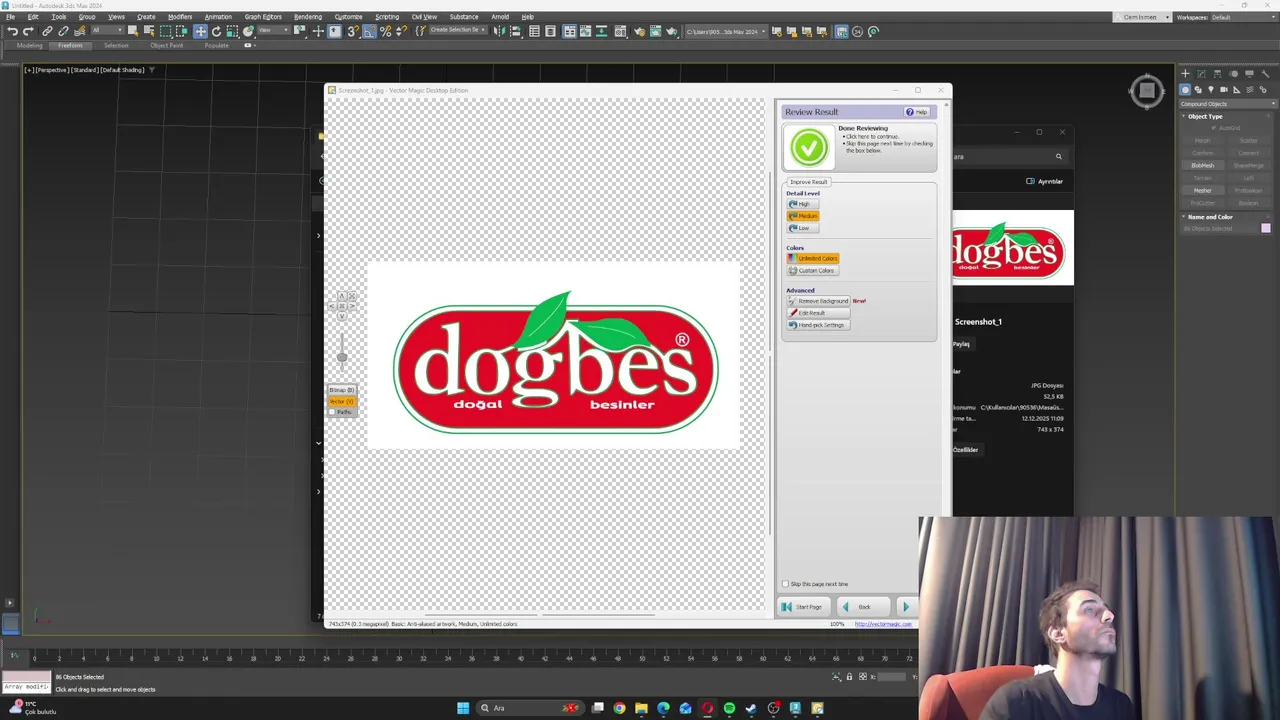
Task: Open Spotify from the taskbar
Action: (729, 708)
